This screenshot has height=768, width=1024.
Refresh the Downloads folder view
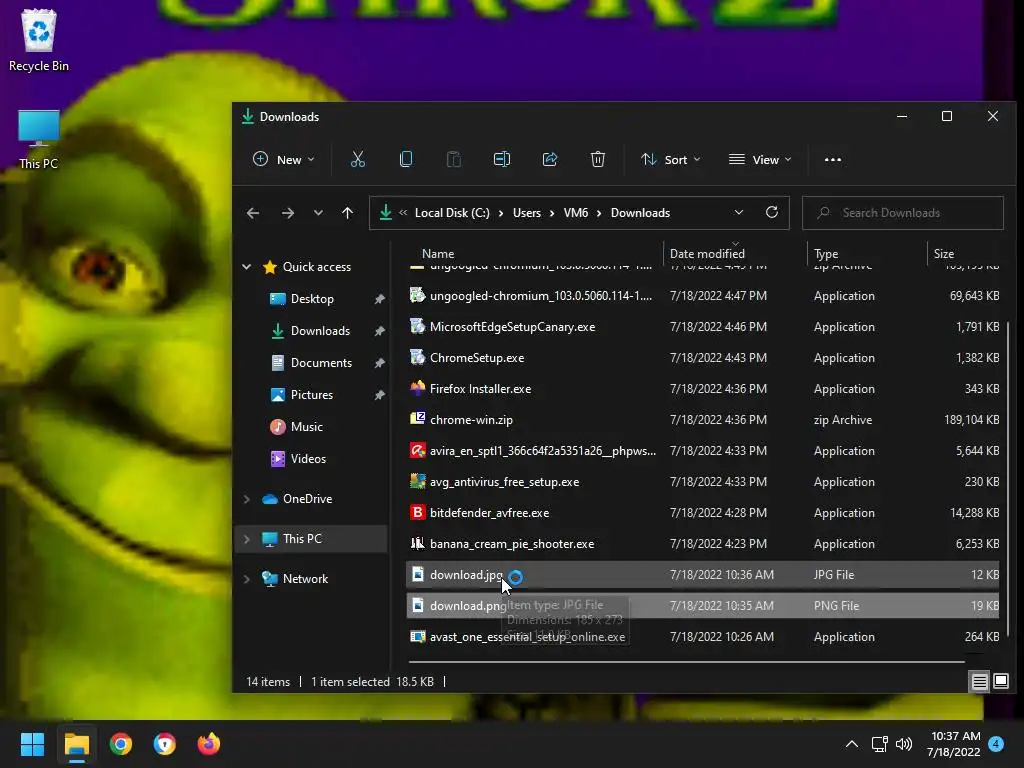772,212
